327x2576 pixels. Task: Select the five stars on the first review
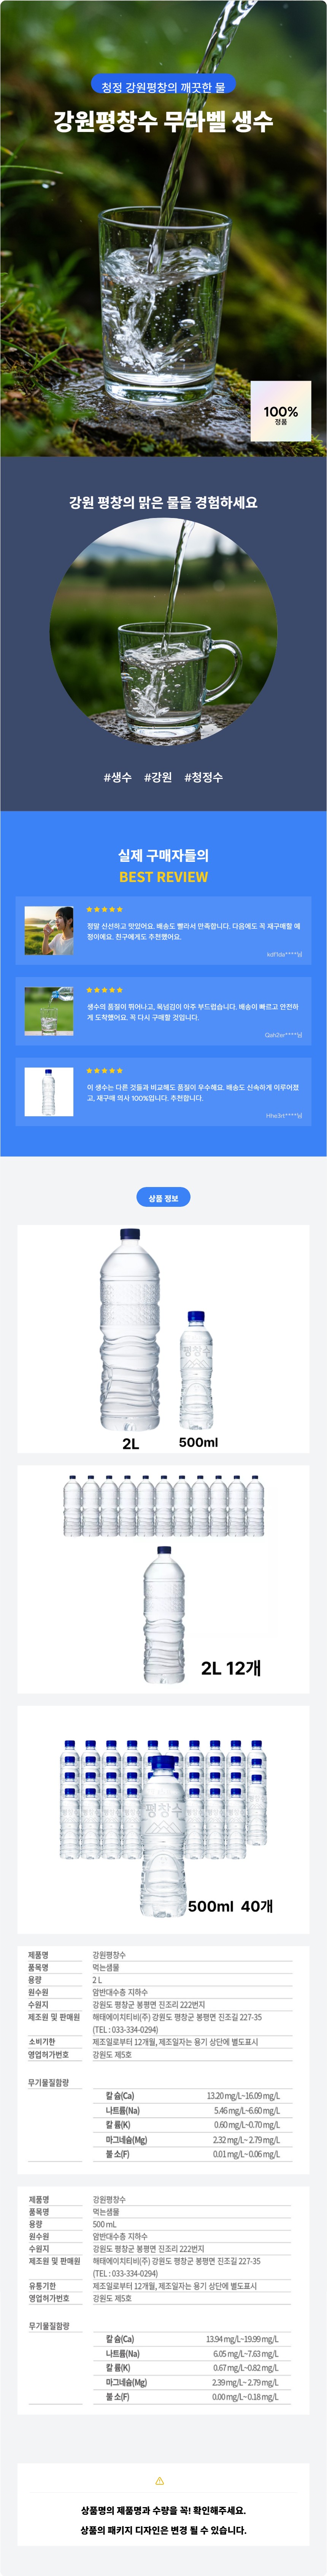coord(105,909)
